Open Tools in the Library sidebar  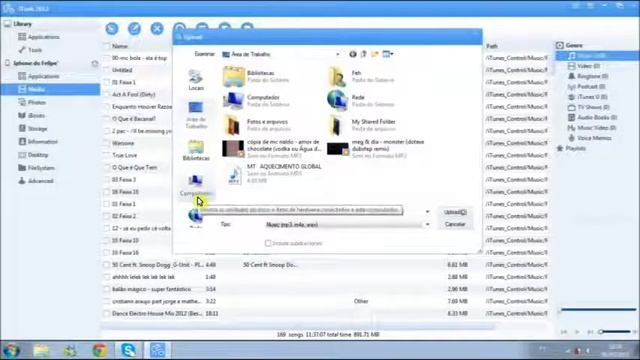pos(31,50)
